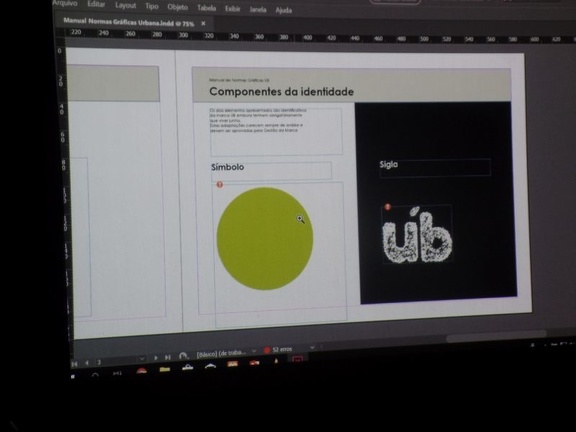
Task: Click missing link badge on ub logo frame
Action: coord(388,207)
